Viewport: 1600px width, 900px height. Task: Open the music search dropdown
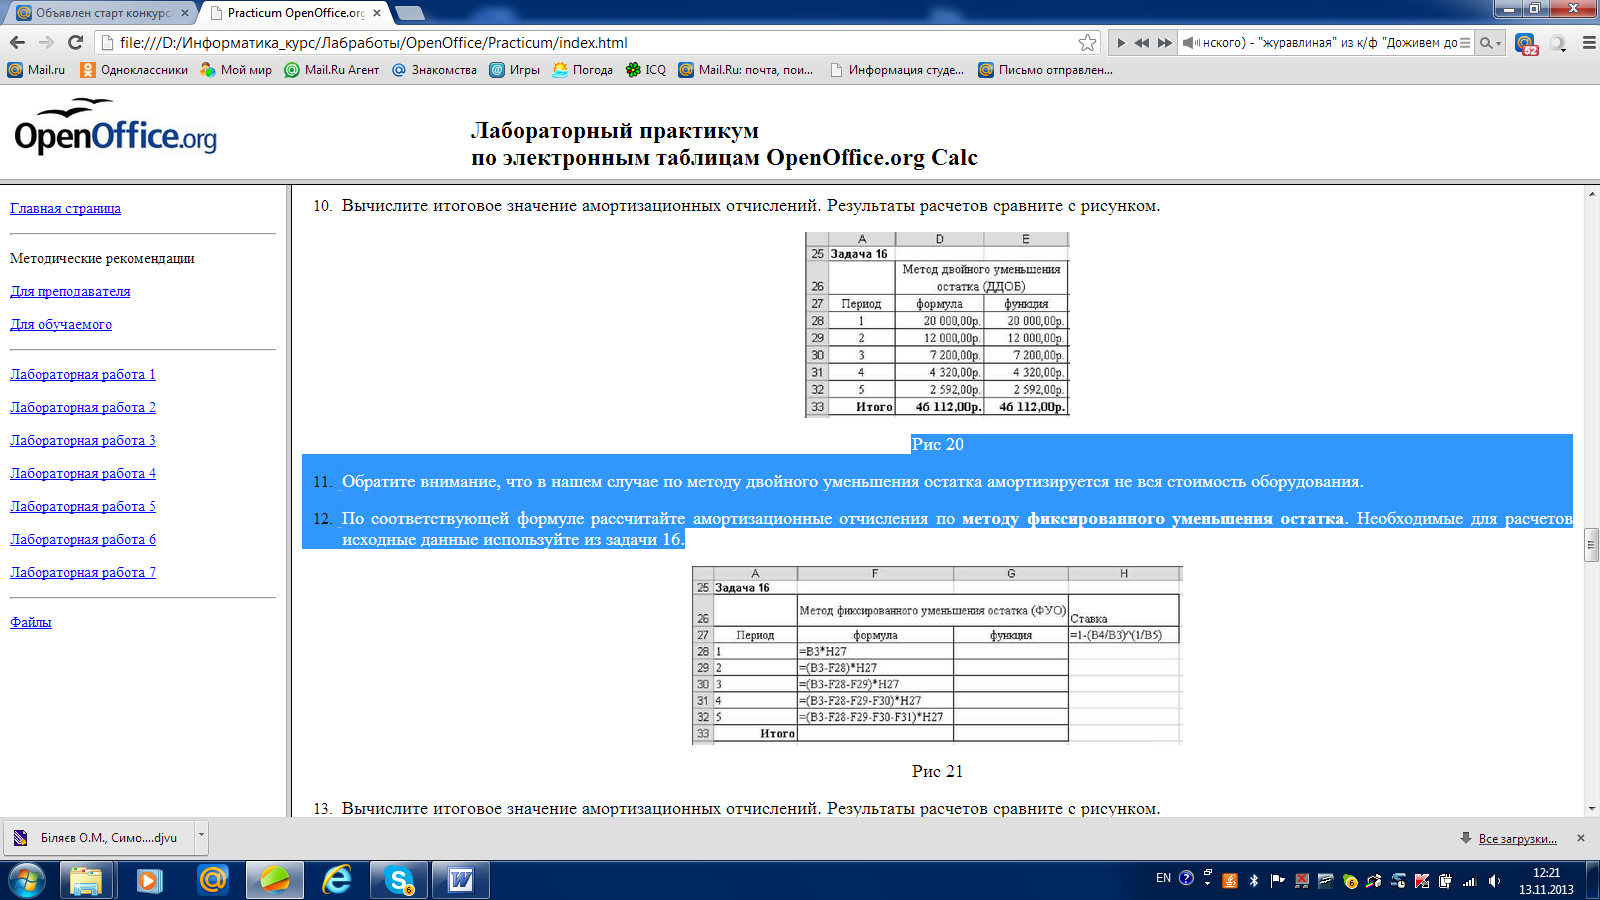pos(1491,42)
